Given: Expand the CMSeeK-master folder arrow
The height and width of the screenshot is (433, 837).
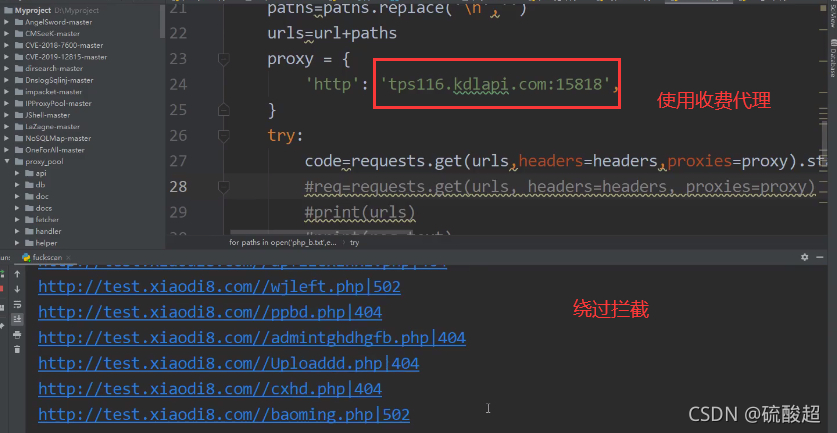Looking at the screenshot, I should coord(7,34).
